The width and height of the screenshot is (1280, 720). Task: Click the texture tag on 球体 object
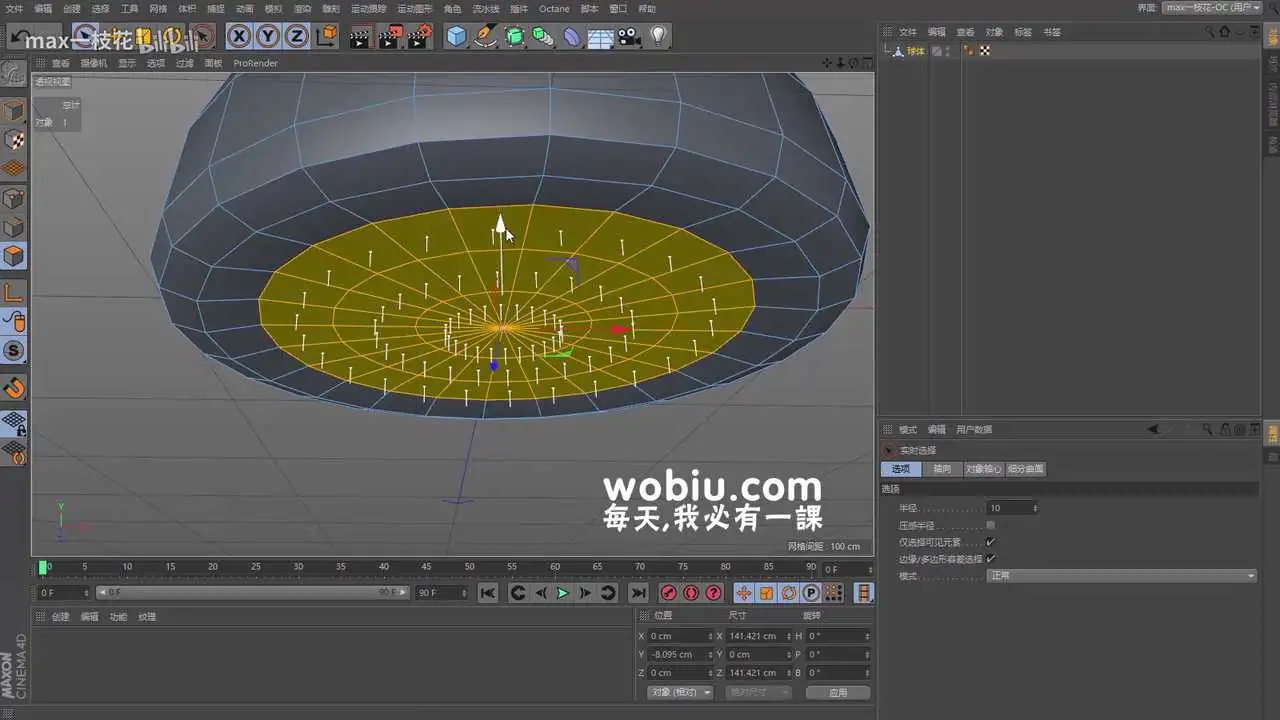pyautogui.click(x=985, y=51)
